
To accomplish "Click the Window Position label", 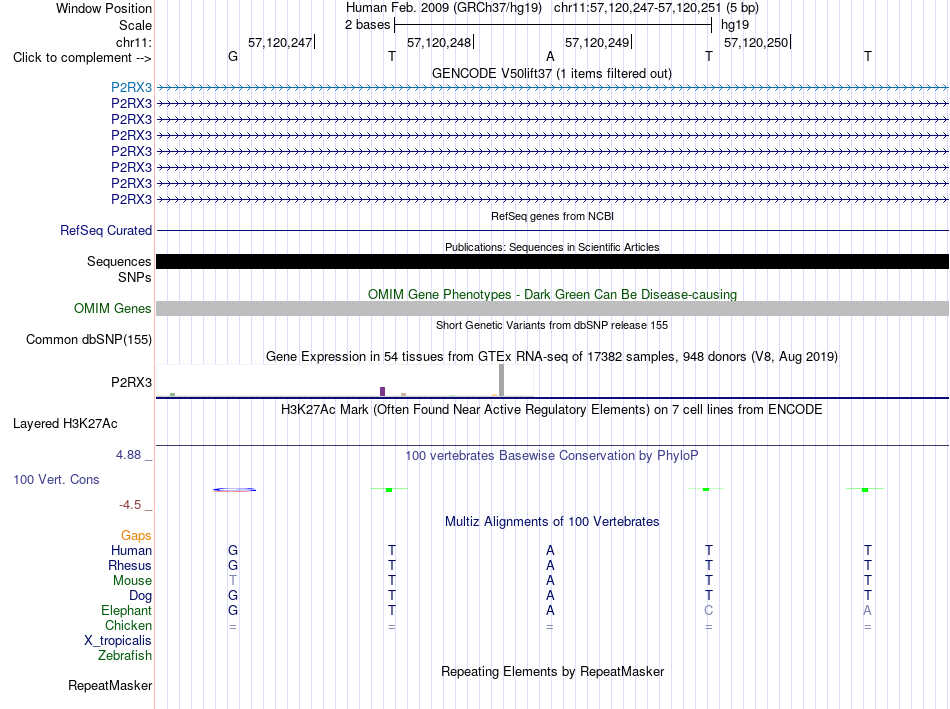I will [x=104, y=8].
